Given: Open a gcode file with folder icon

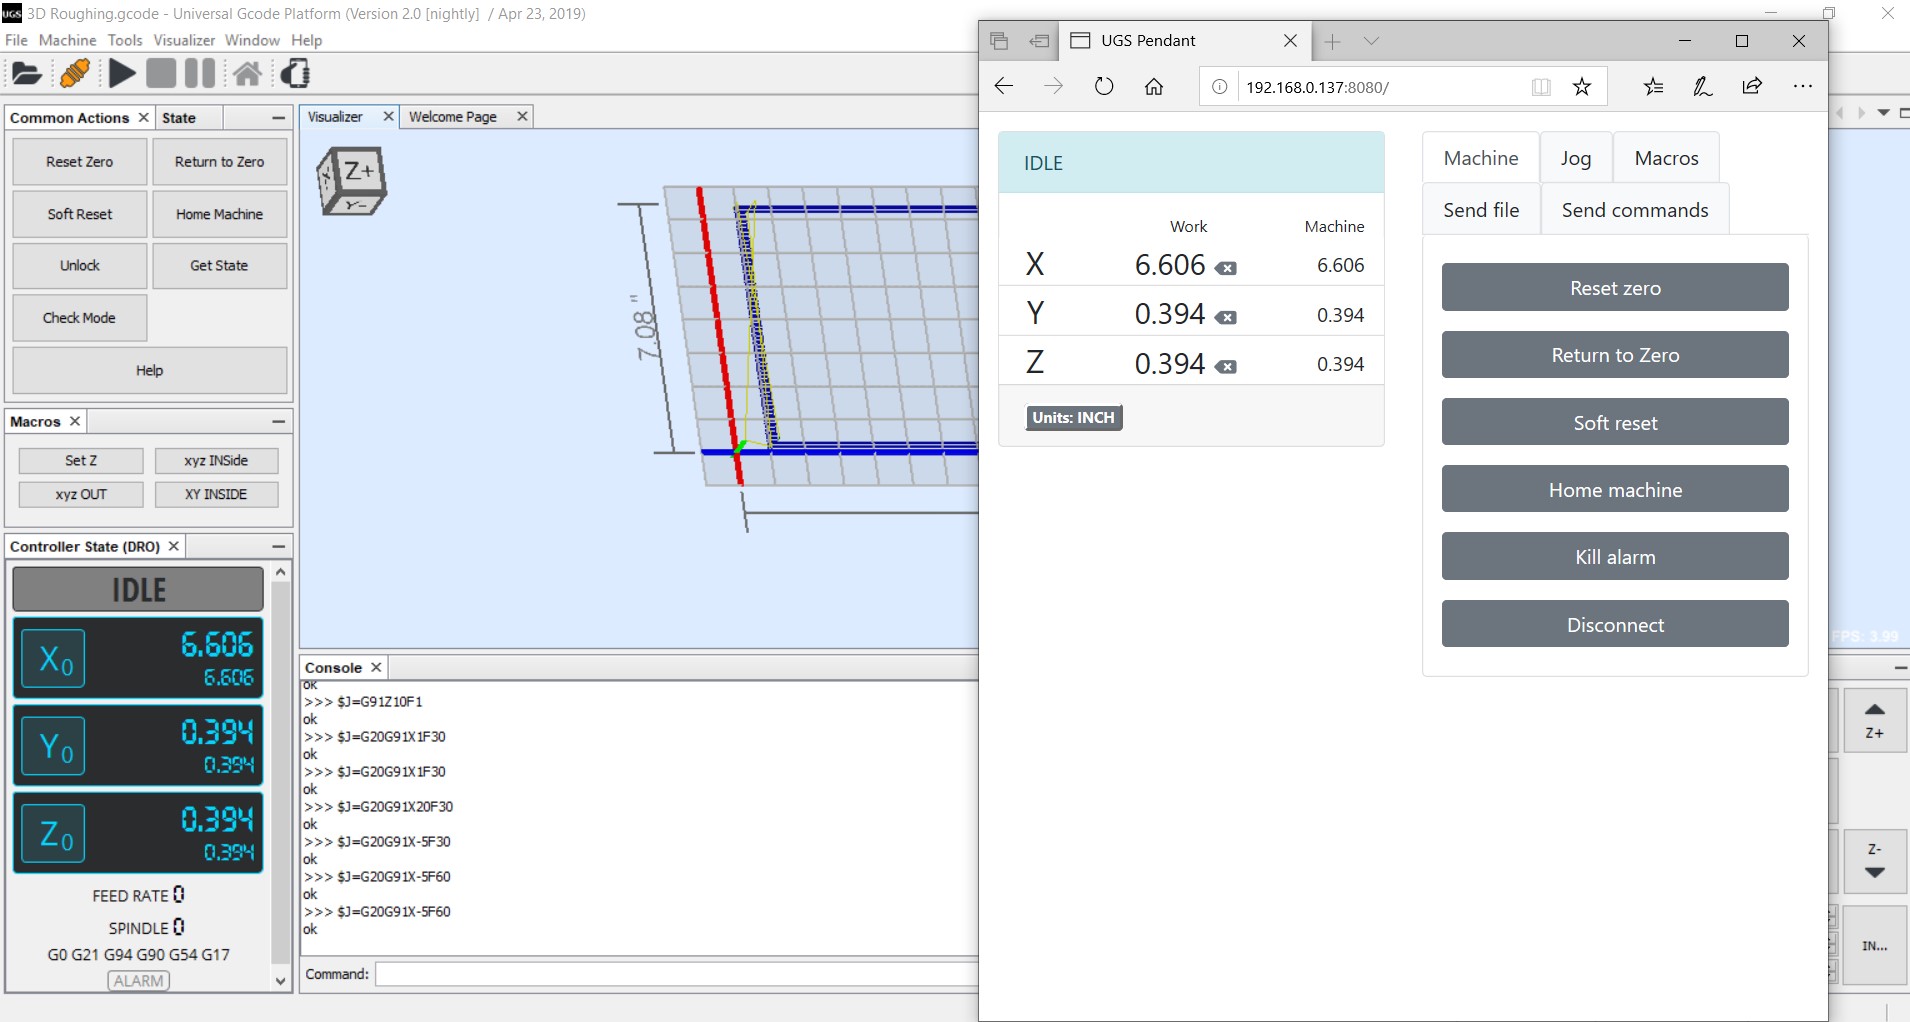Looking at the screenshot, I should tap(26, 73).
